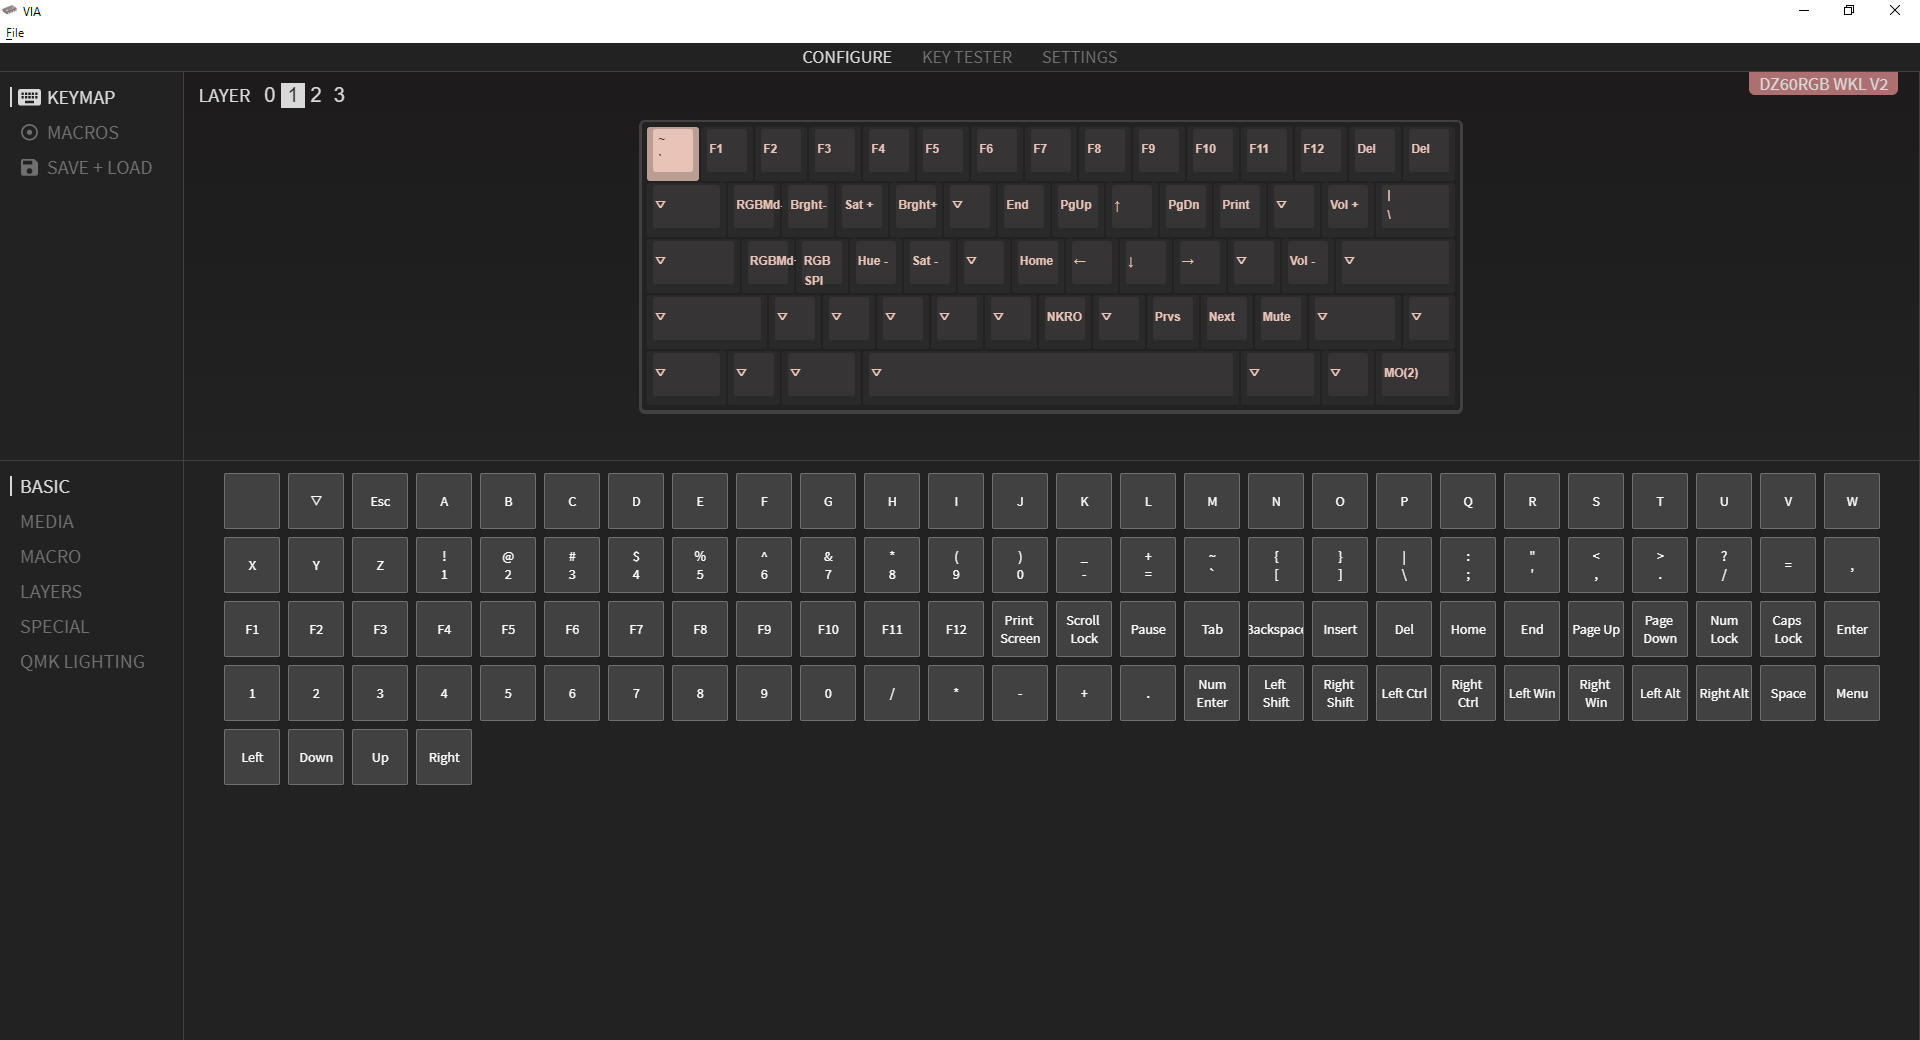
Task: Assign the Page Down keycode
Action: (1660, 629)
